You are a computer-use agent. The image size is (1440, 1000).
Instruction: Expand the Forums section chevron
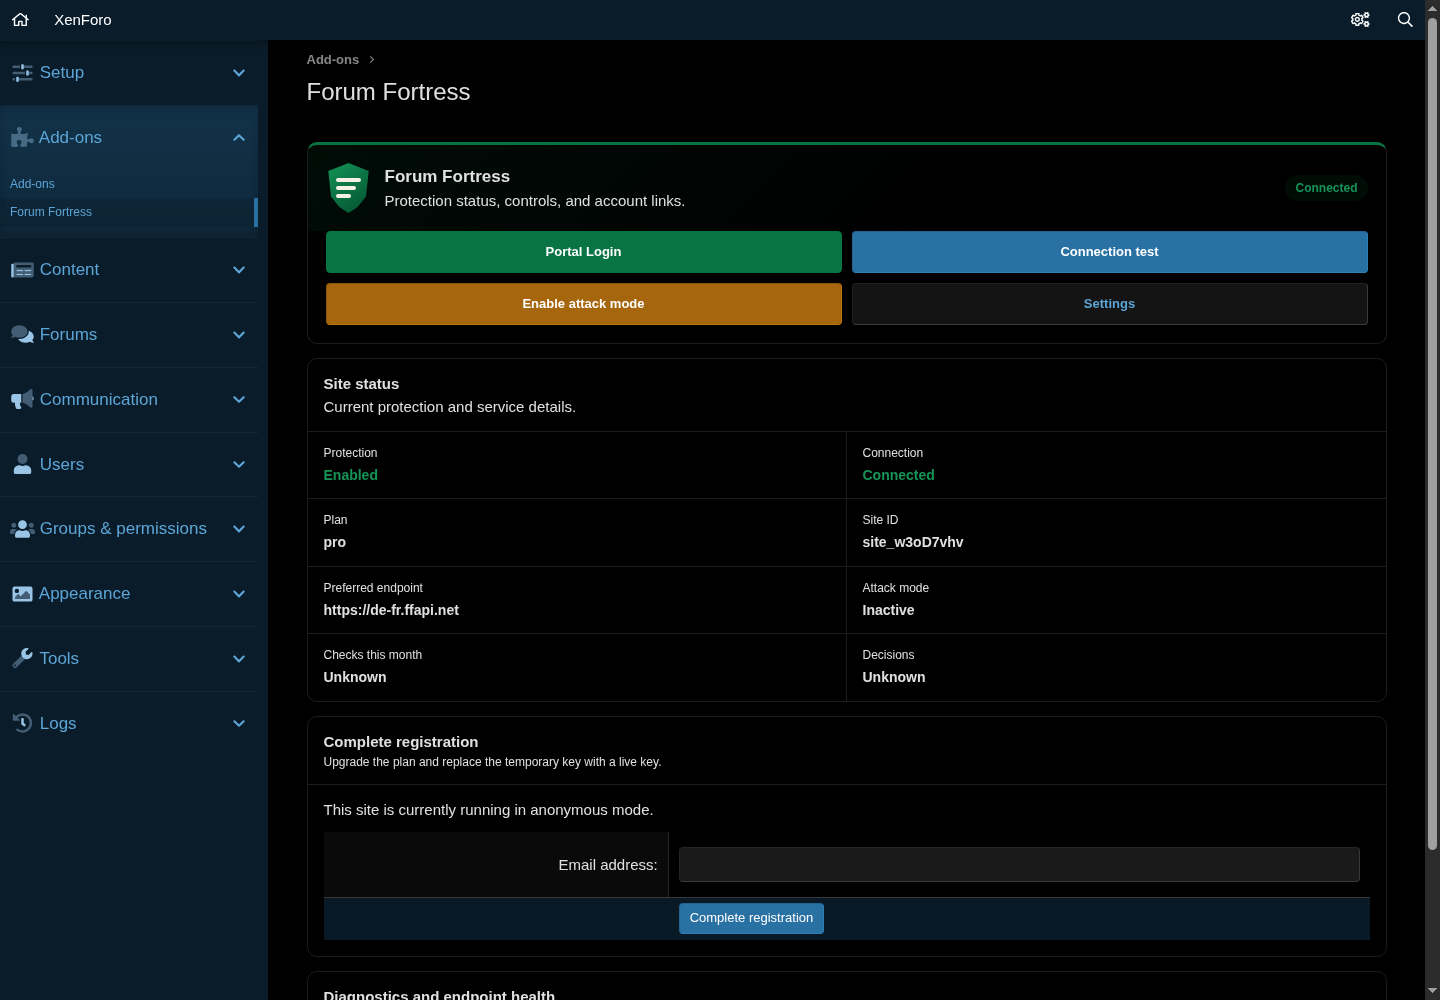(x=239, y=335)
